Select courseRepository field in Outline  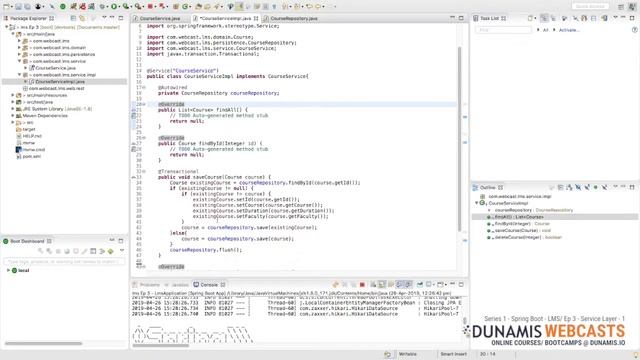point(533,210)
